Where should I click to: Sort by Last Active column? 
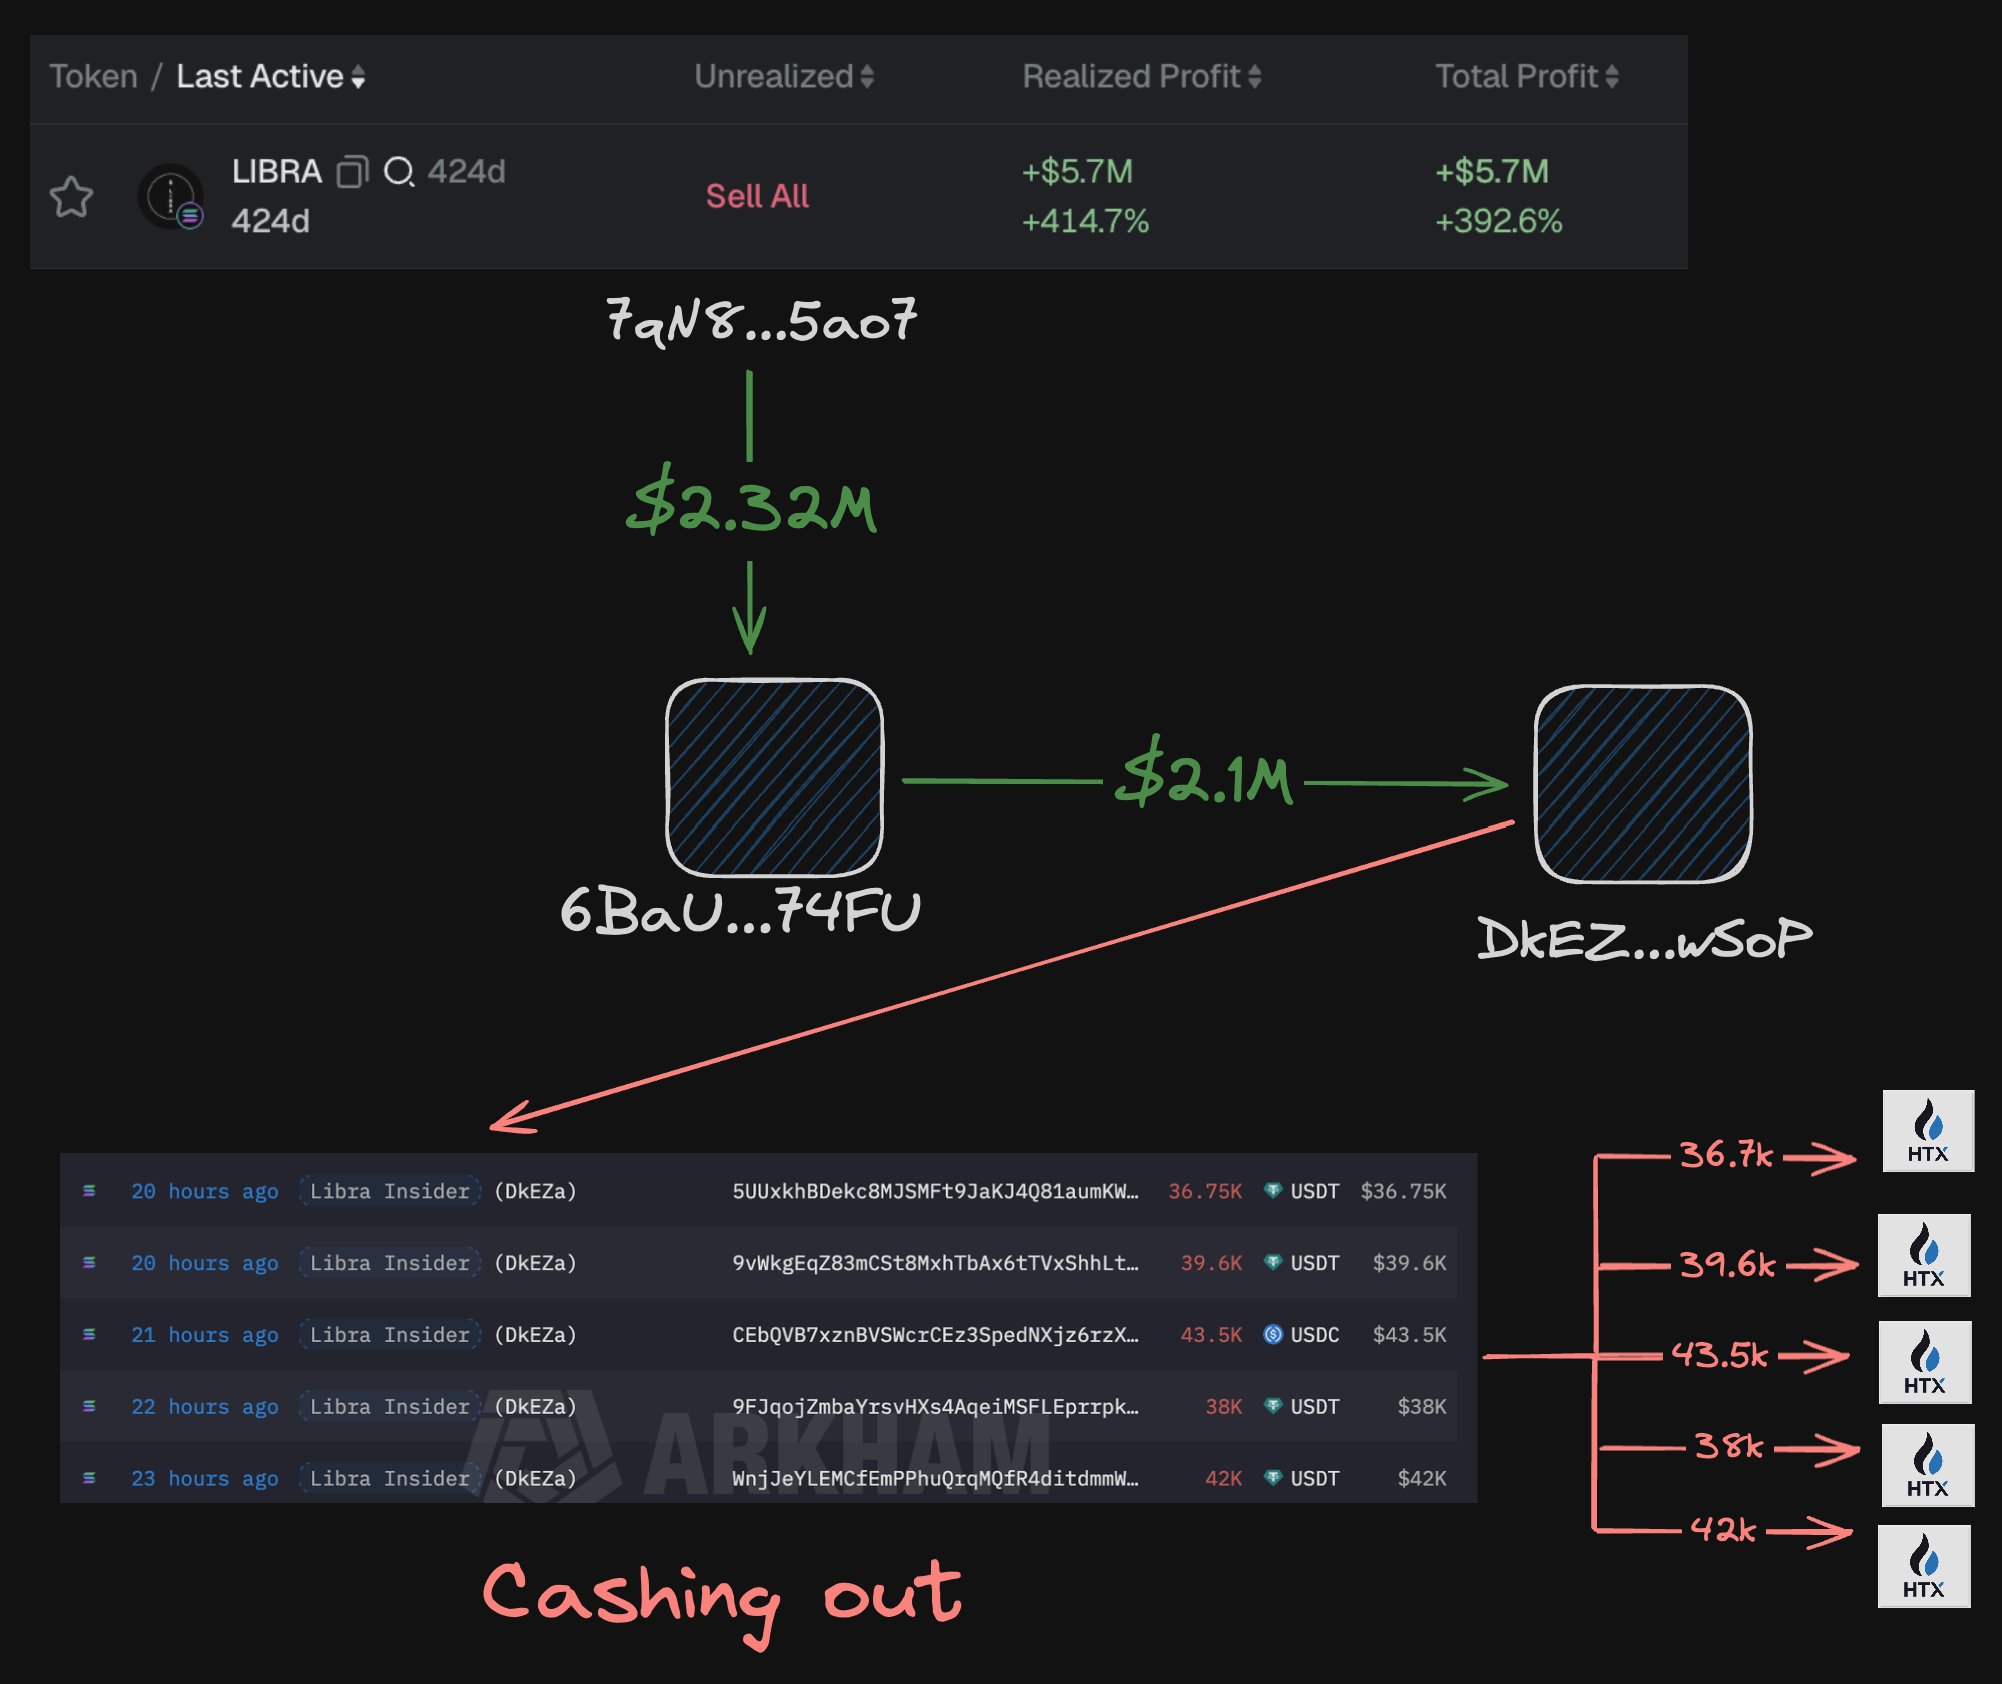[270, 77]
